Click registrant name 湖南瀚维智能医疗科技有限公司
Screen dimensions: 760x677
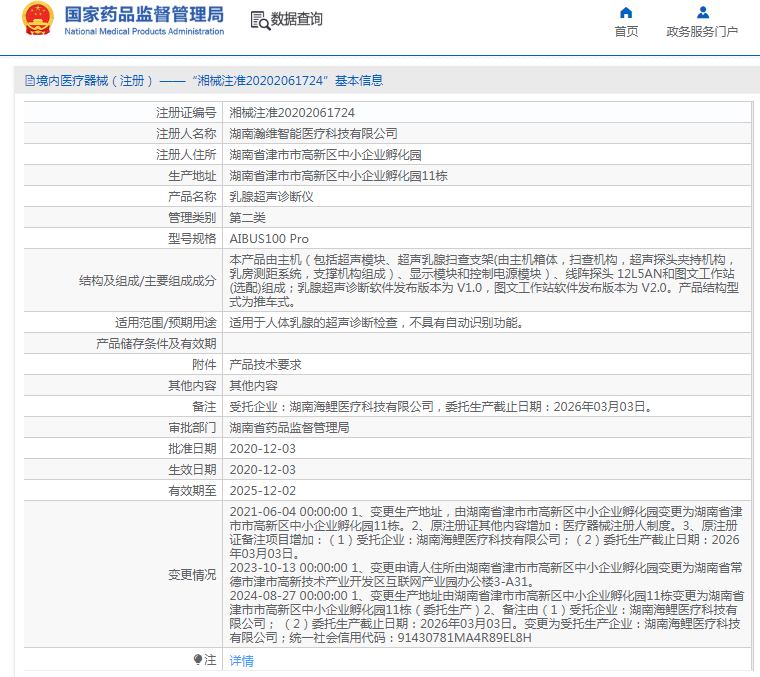click(x=313, y=134)
